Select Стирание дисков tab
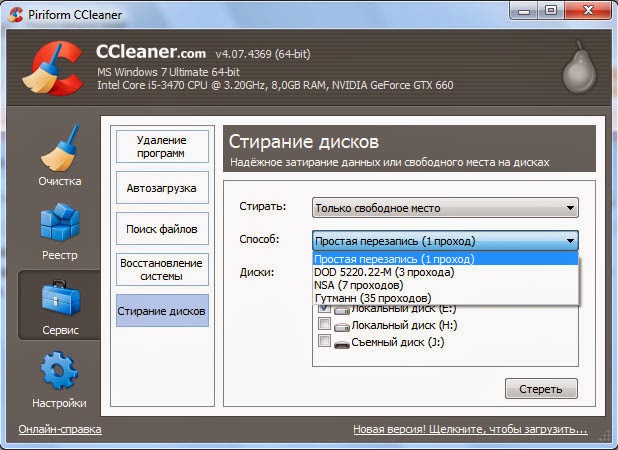 tap(162, 311)
